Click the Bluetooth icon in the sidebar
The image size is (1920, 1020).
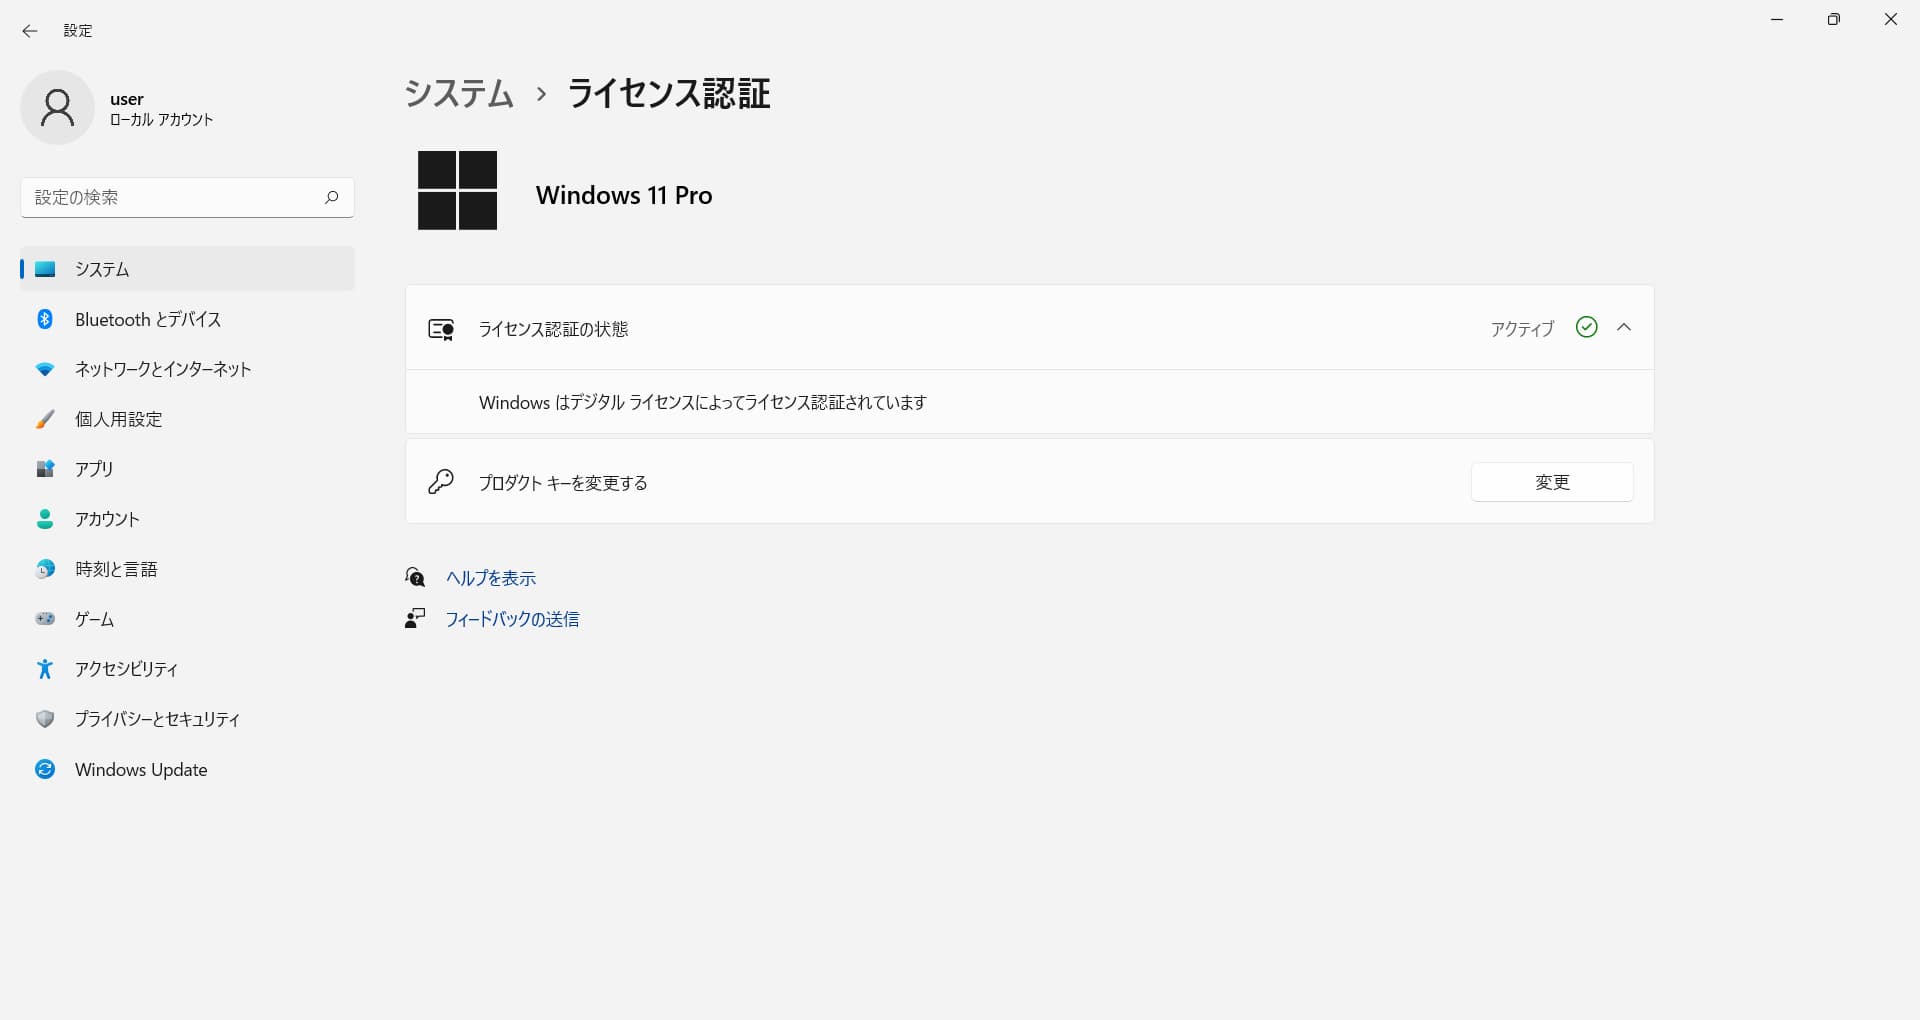45,319
